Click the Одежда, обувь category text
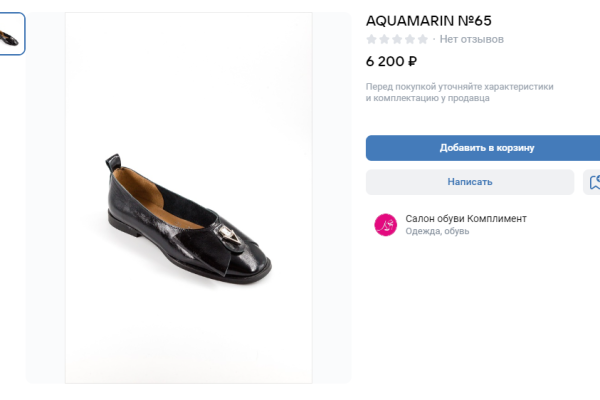Viewport: 600px width, 400px height. coord(437,231)
